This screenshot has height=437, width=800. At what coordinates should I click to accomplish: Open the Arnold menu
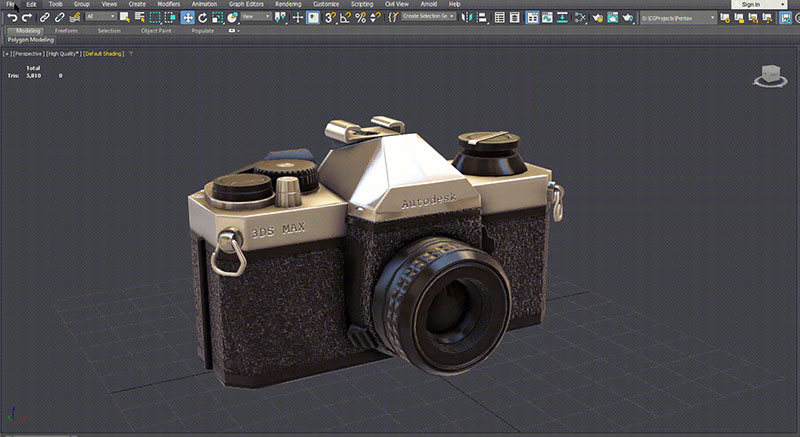pyautogui.click(x=429, y=4)
